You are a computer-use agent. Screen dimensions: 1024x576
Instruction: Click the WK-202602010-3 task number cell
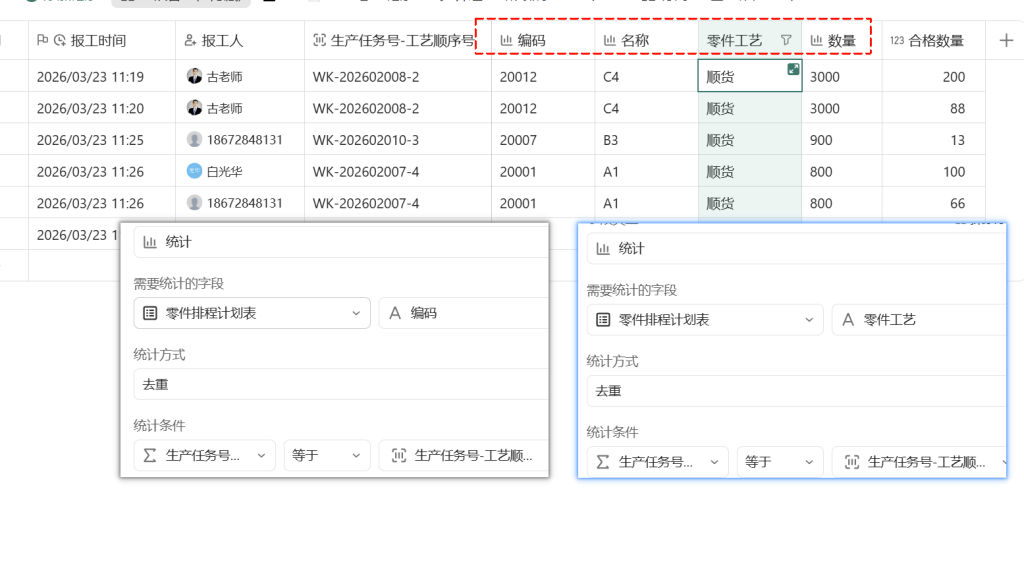tap(398, 140)
